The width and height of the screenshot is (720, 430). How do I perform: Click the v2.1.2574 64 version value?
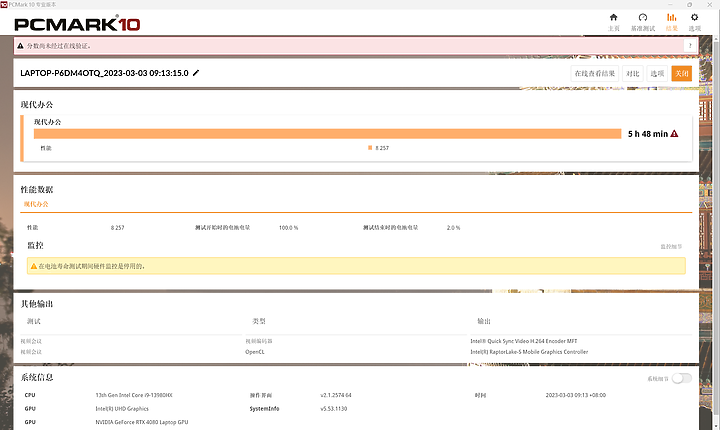(x=336, y=395)
